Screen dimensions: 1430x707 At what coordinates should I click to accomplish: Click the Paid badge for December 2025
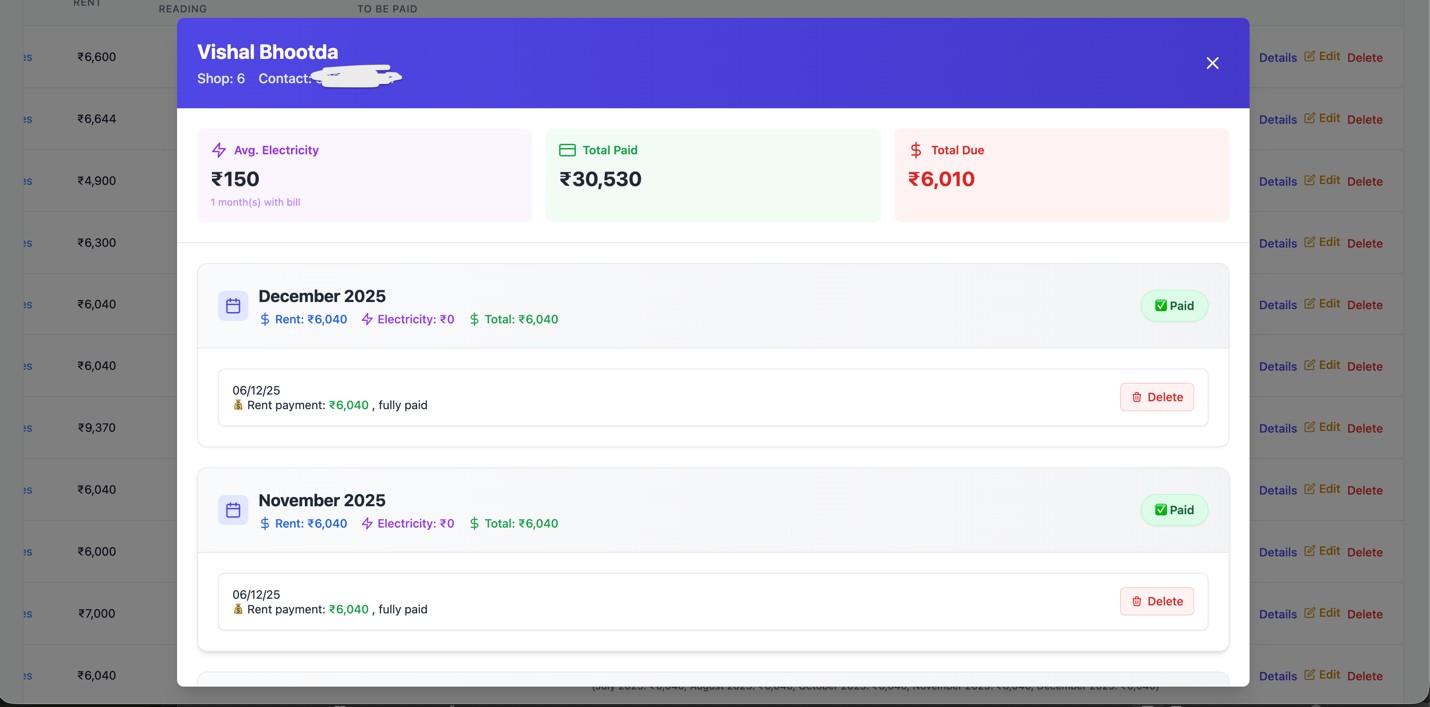click(x=1174, y=306)
